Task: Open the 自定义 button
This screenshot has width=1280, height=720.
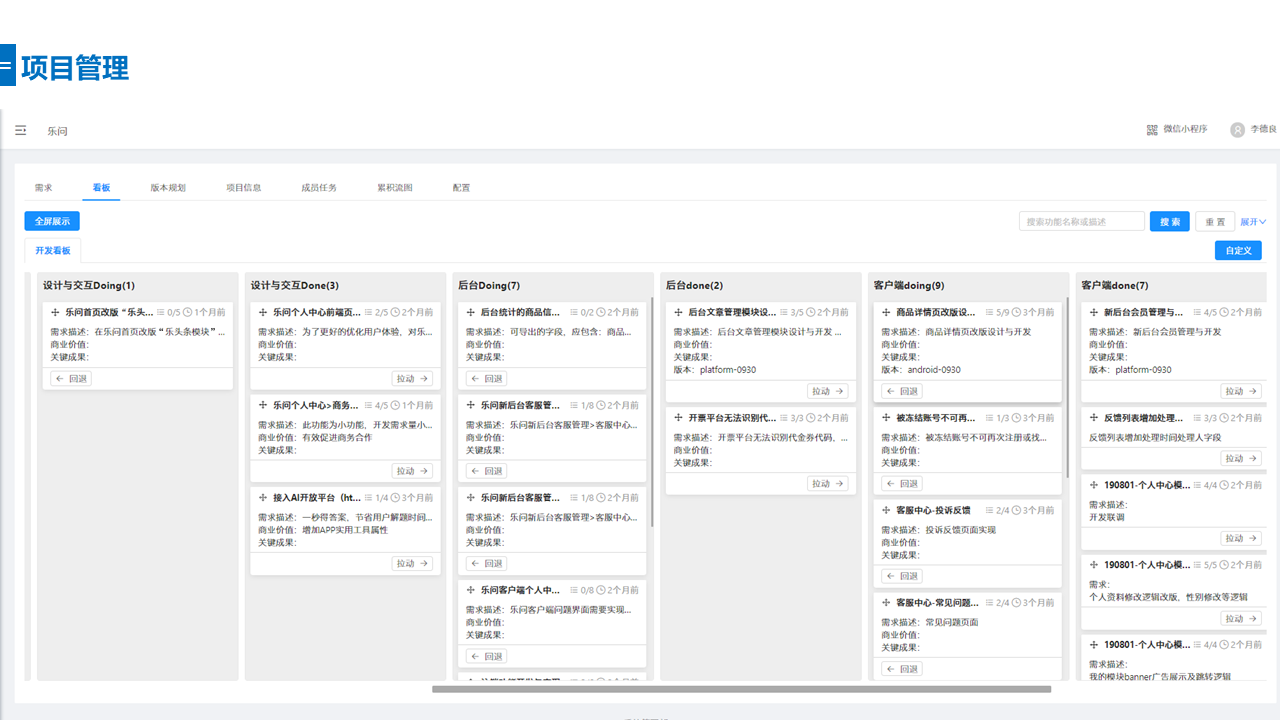Action: [1238, 250]
